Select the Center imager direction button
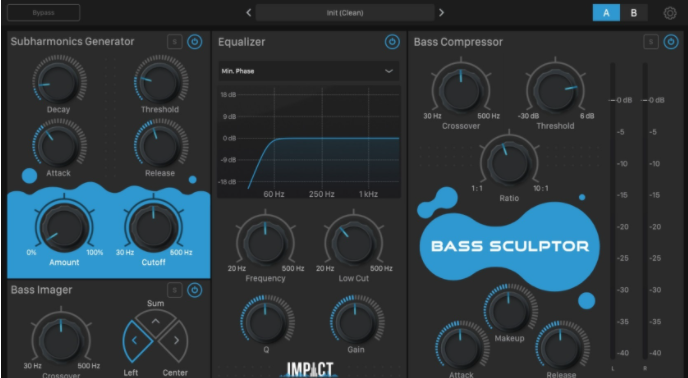688x378 pixels. [174, 341]
